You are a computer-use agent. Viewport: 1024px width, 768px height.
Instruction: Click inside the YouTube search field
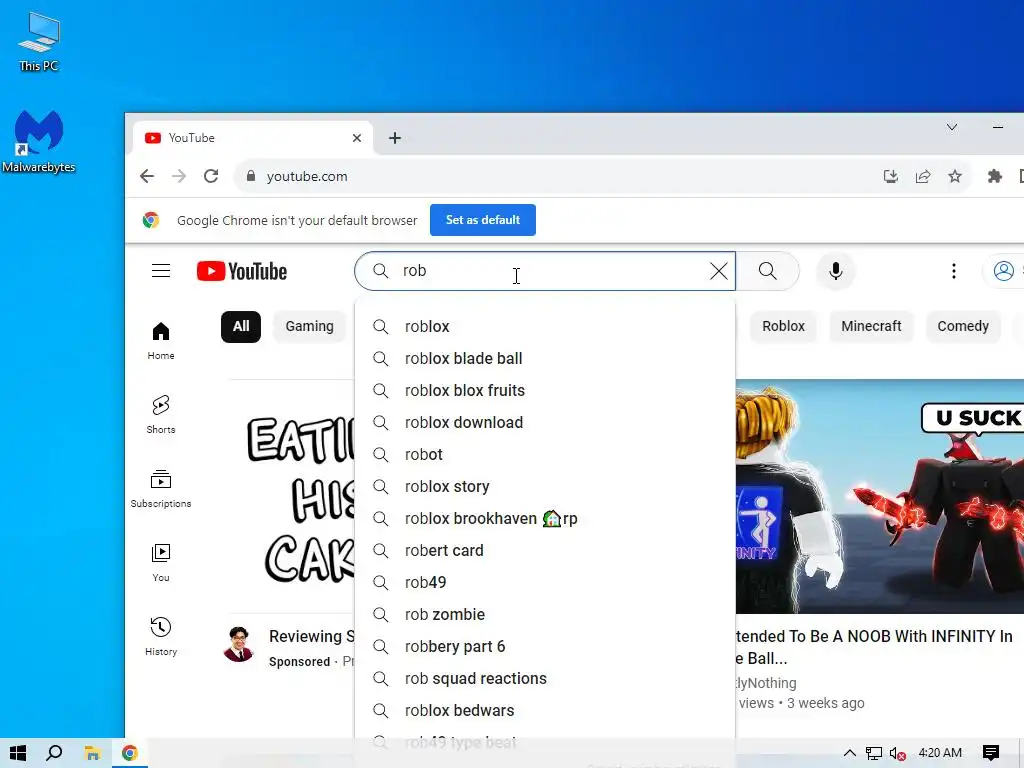545,271
